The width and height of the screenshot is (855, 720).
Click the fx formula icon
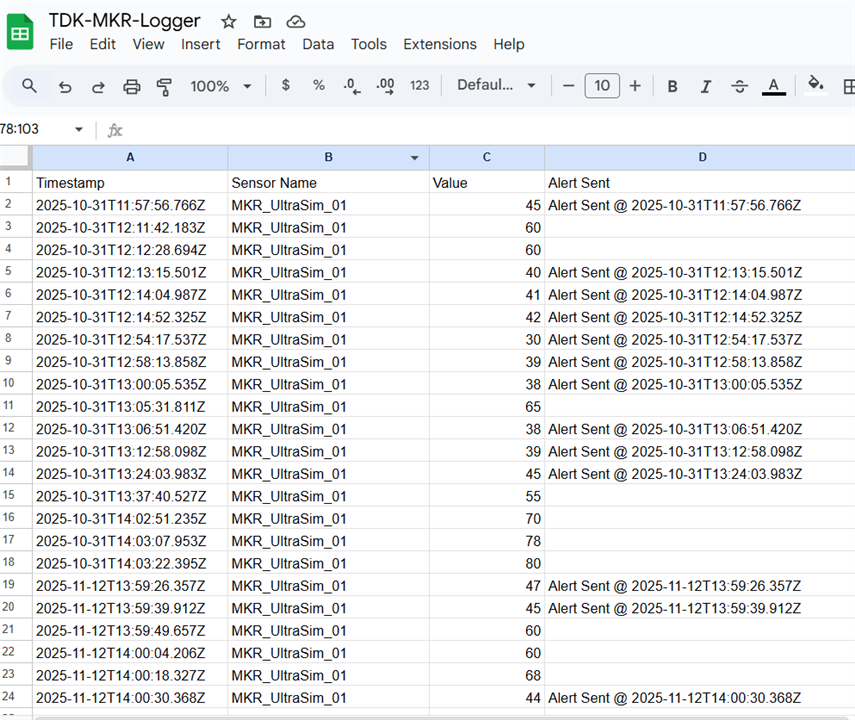coord(115,130)
